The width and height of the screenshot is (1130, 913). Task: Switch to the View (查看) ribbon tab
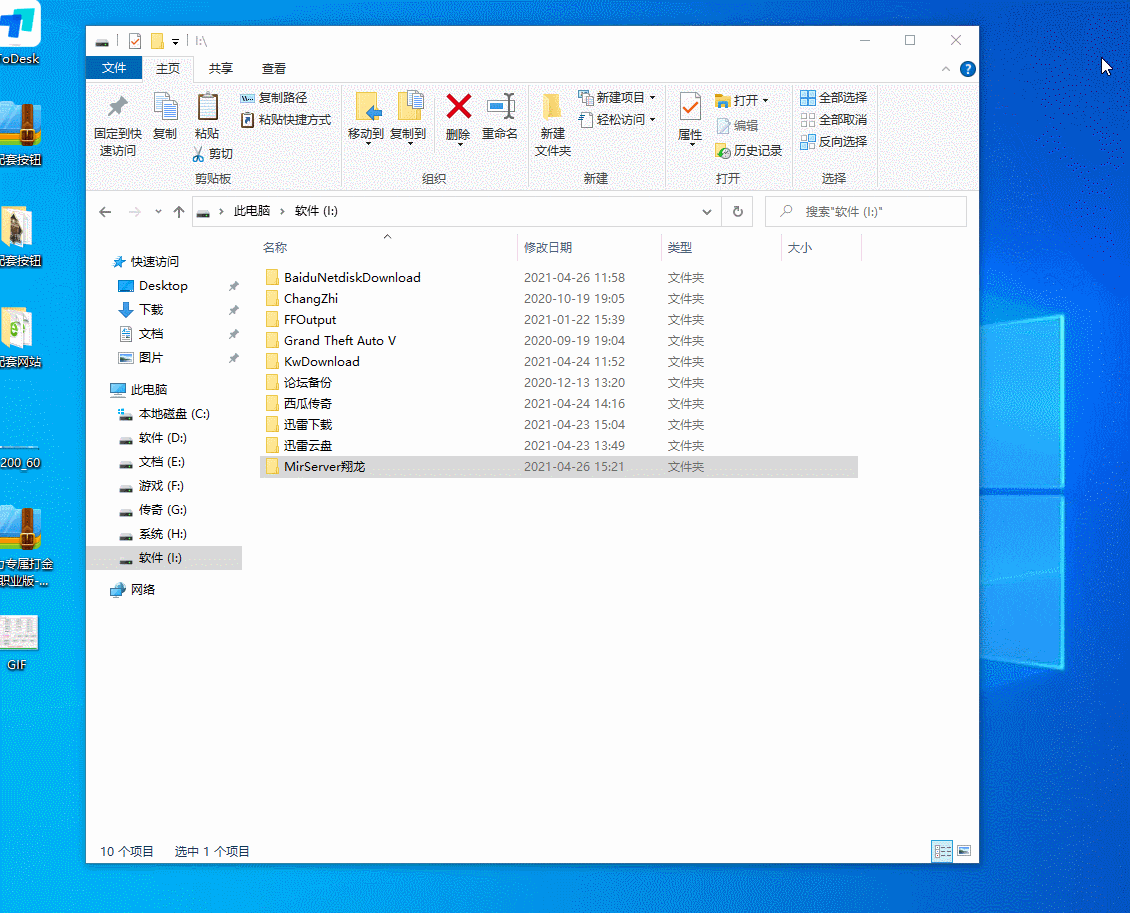point(274,68)
